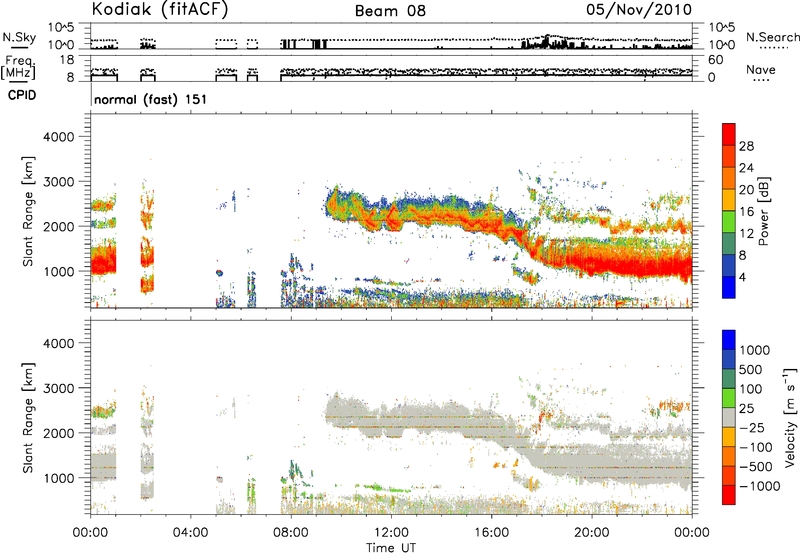
Task: Select the 'normal (fast) 151' CPID text
Action: click(151, 99)
